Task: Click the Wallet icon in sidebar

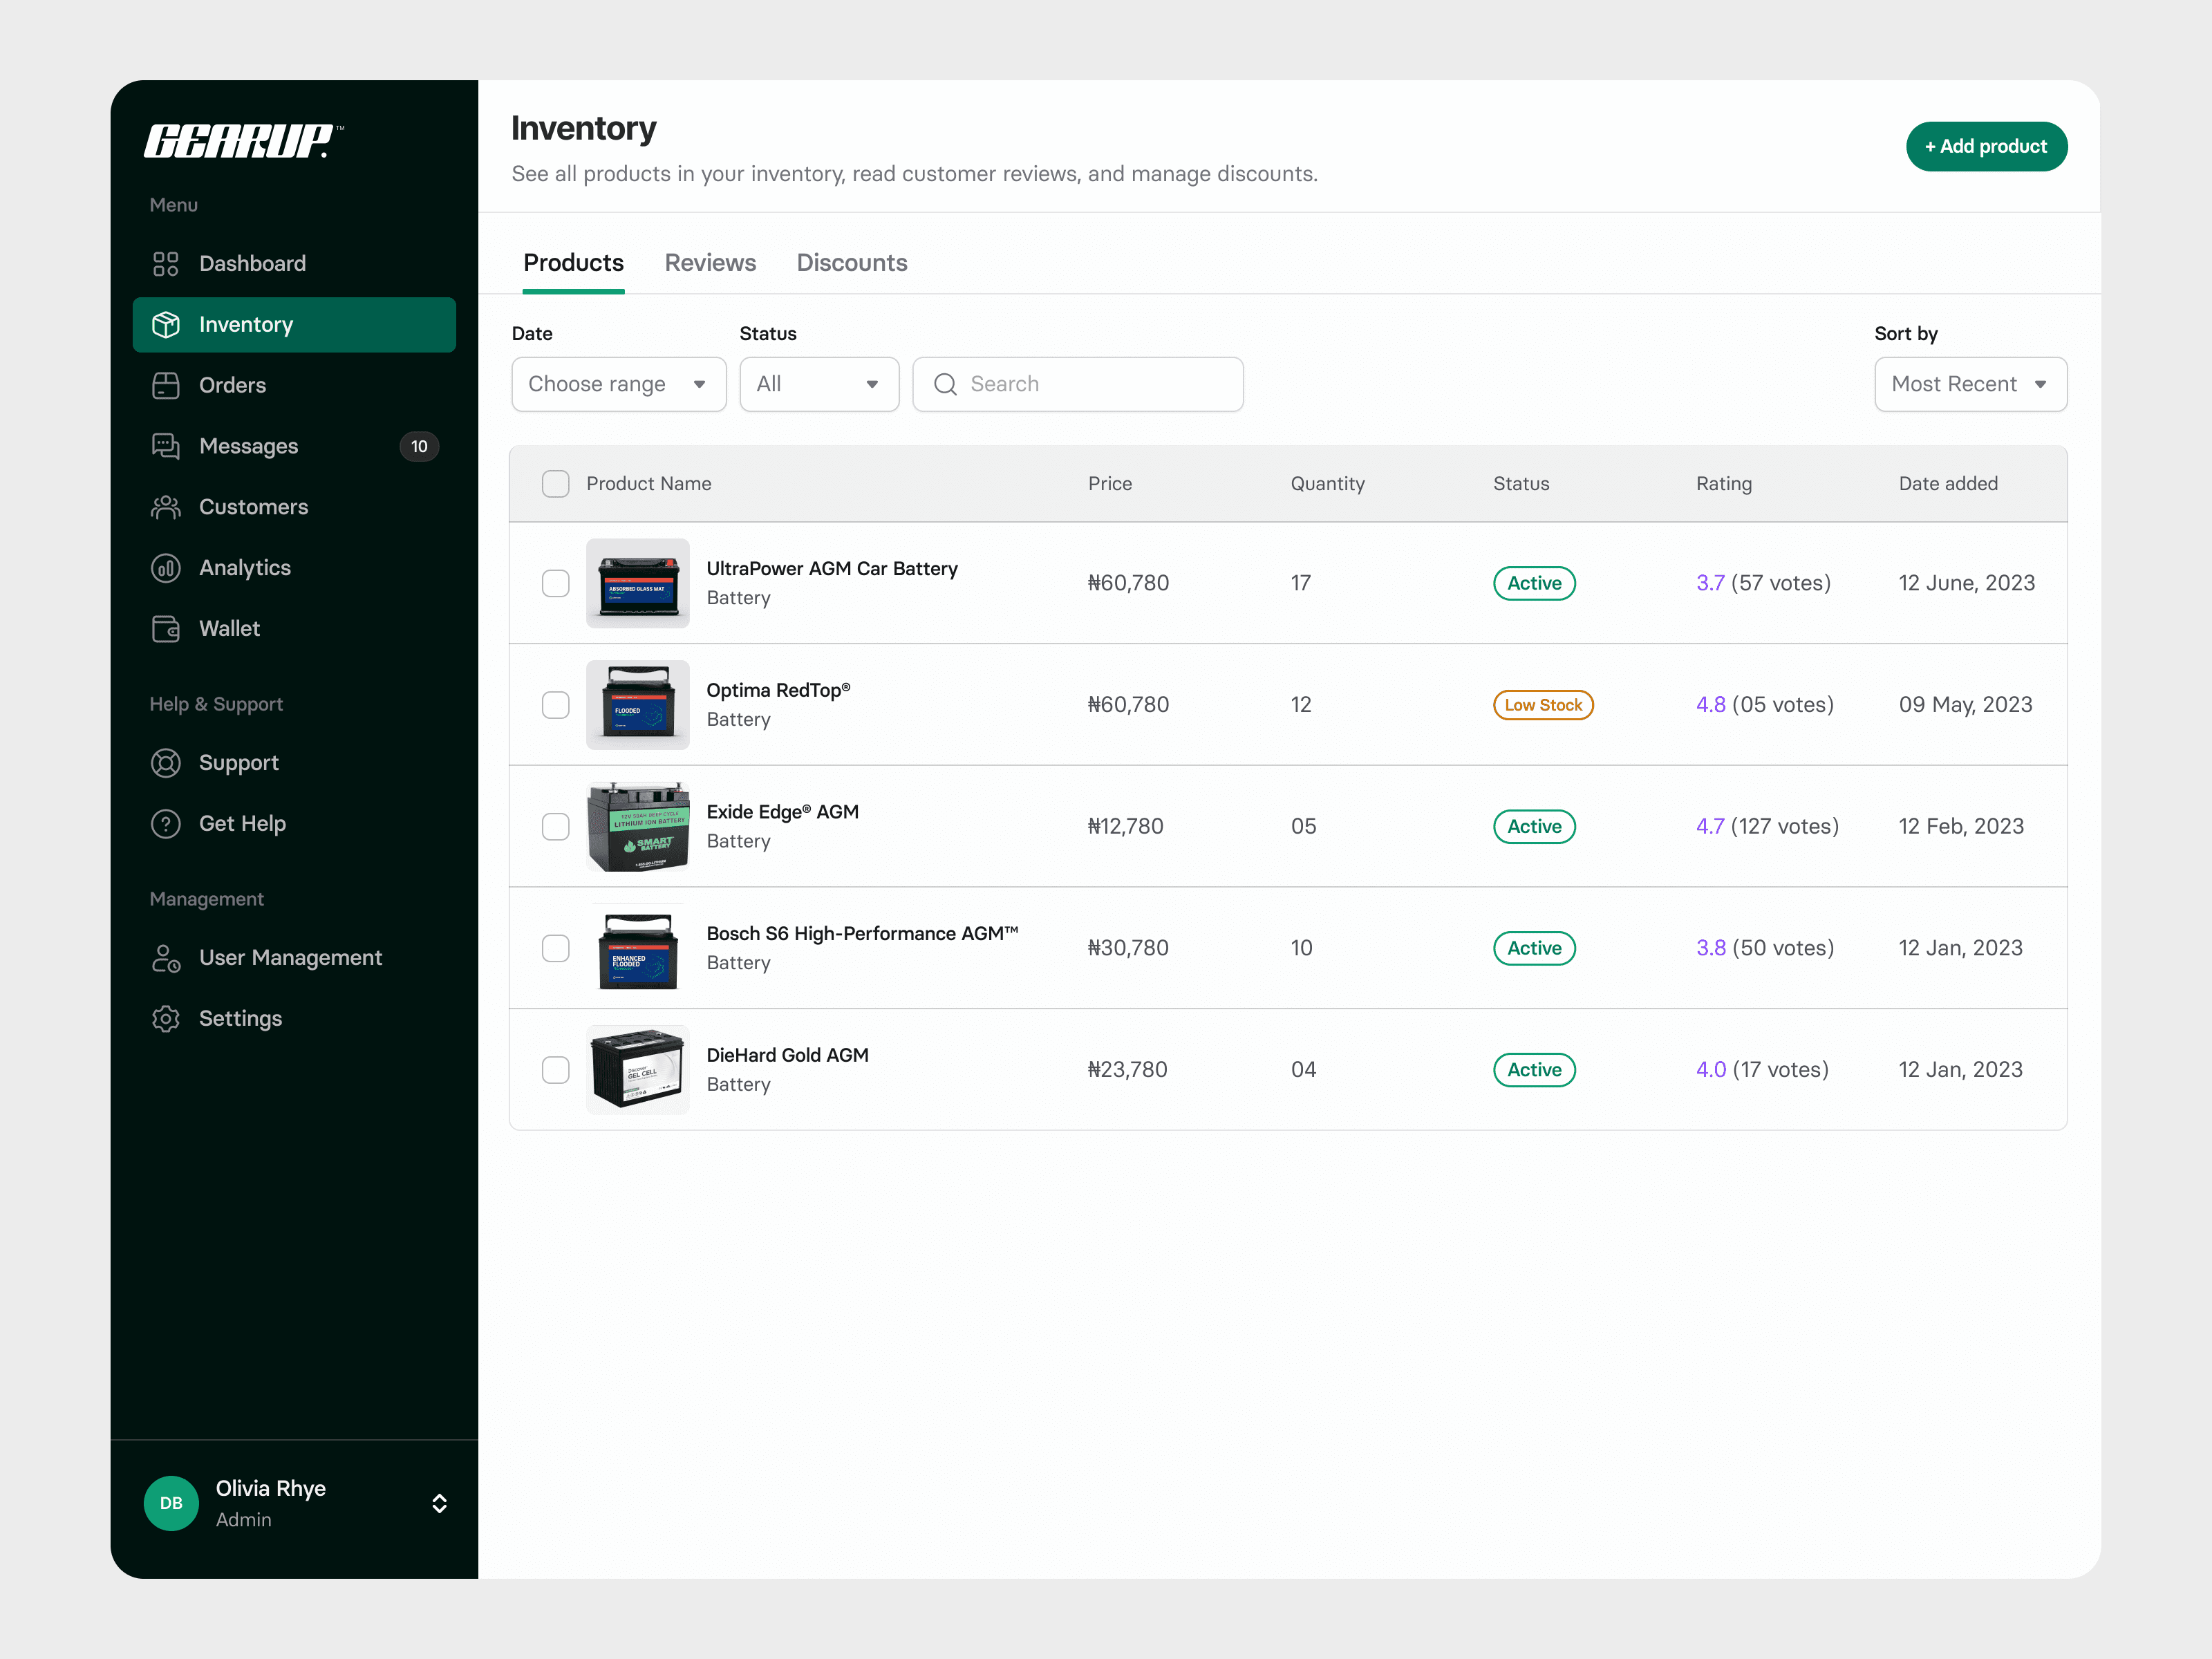Action: point(165,629)
